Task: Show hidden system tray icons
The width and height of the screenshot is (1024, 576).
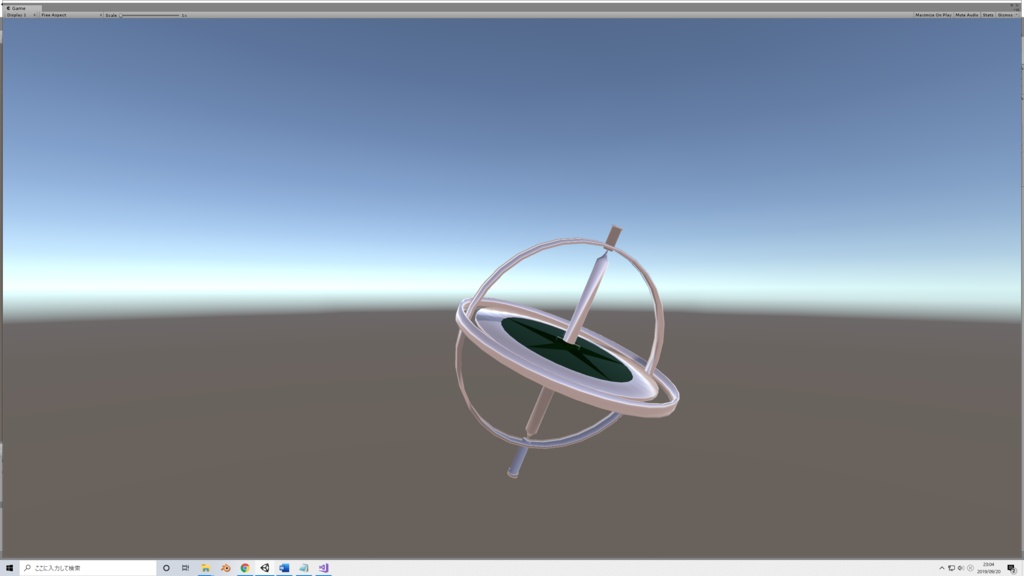Action: tap(942, 568)
